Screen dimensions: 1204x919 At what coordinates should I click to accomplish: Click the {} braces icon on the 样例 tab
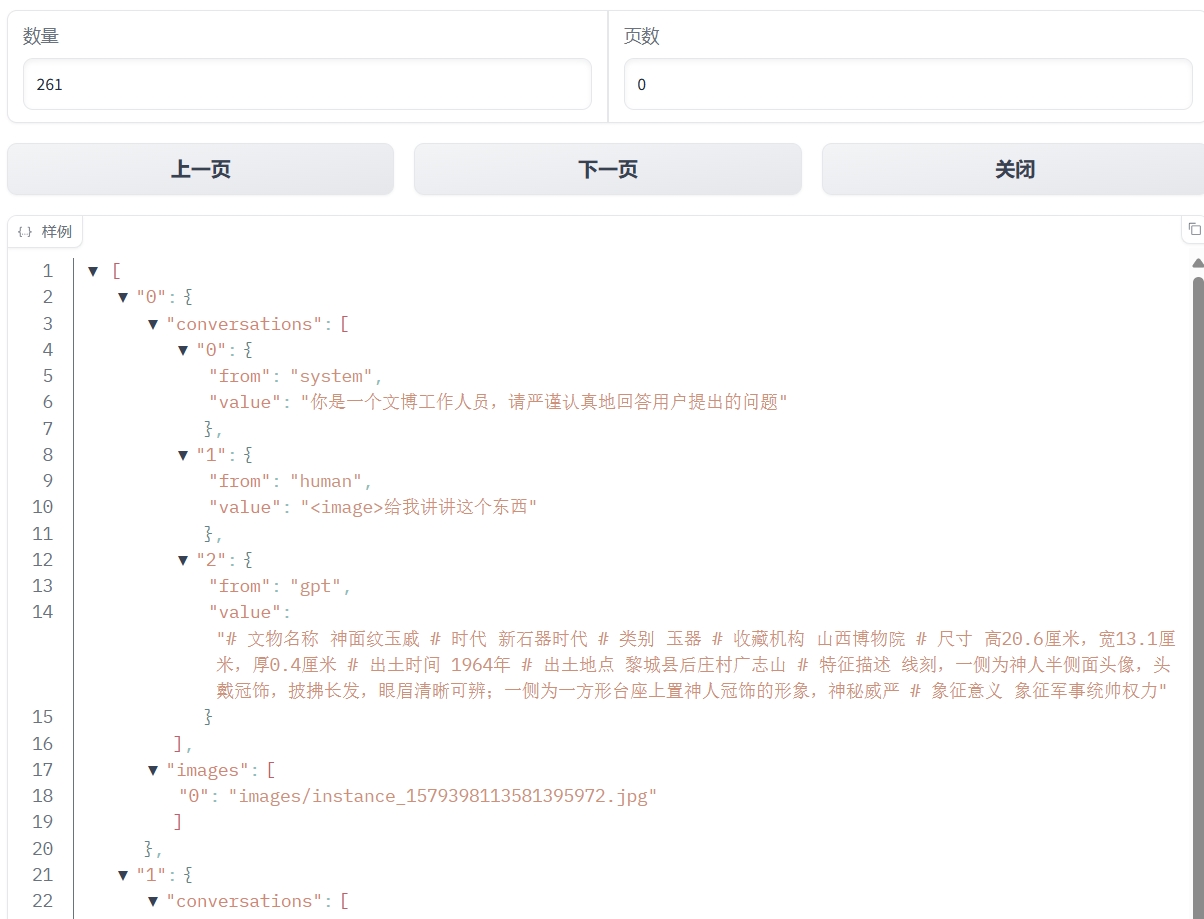point(26,231)
